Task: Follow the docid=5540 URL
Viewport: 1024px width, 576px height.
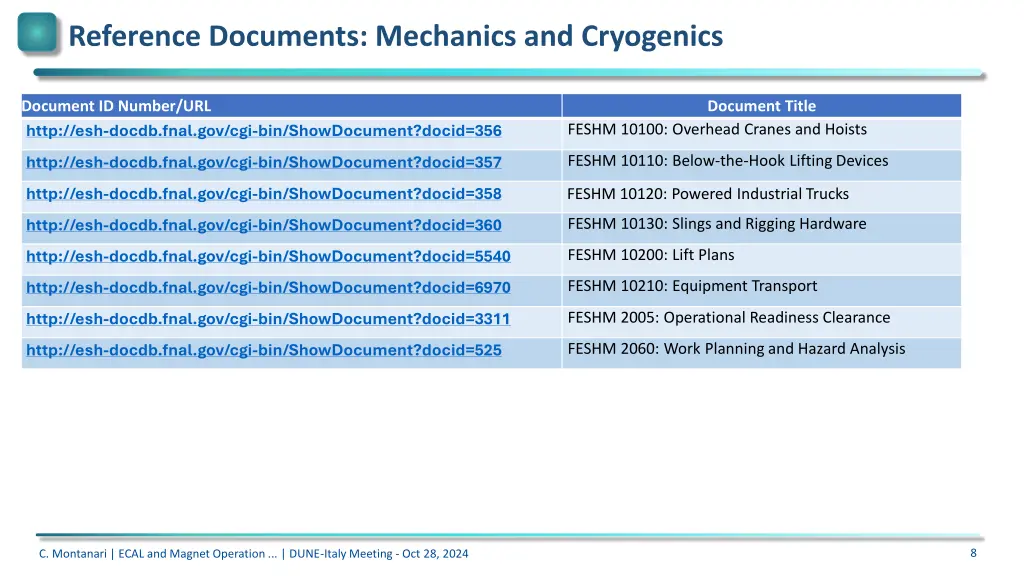Action: coord(268,257)
